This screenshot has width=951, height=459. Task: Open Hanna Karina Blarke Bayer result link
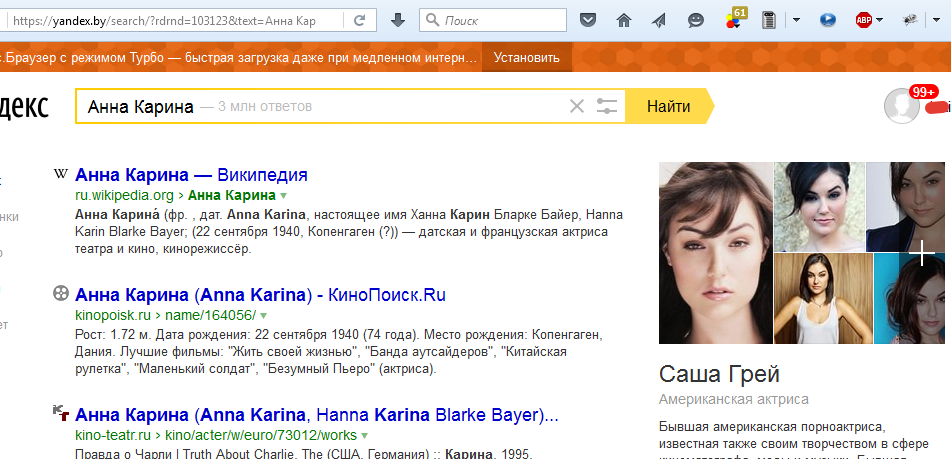pos(317,415)
